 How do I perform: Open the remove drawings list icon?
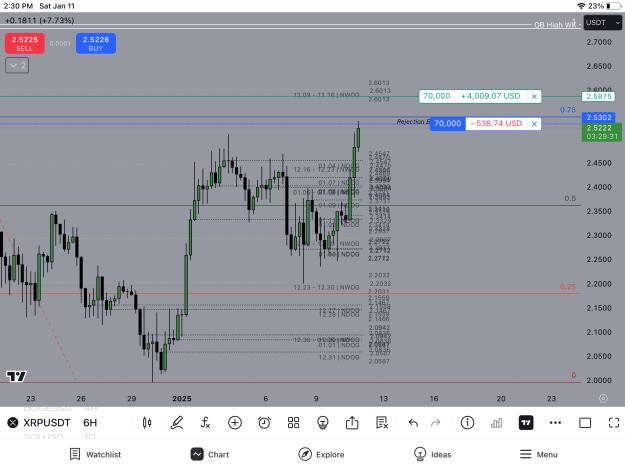pos(381,422)
